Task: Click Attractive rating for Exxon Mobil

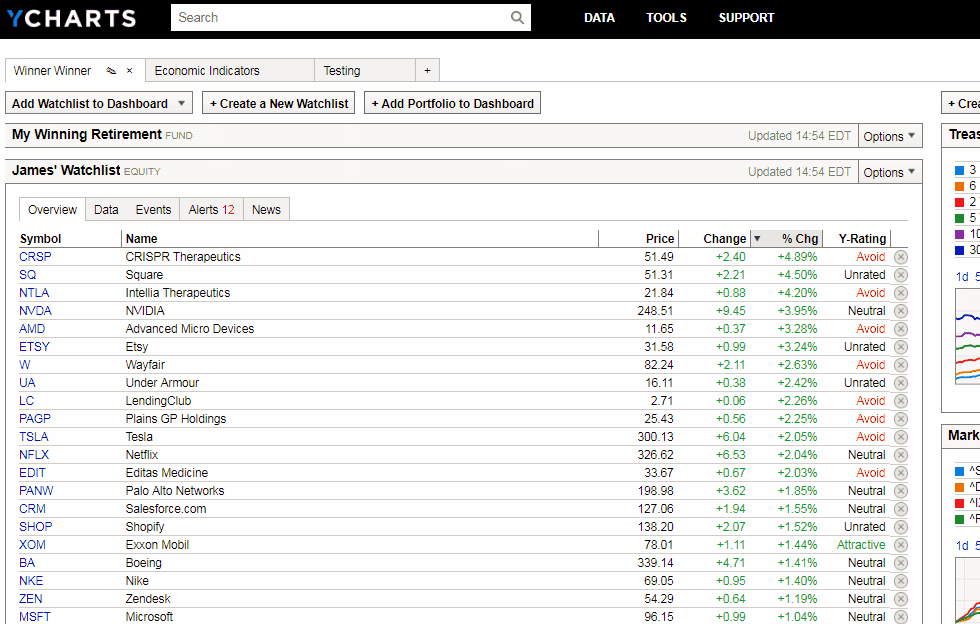Action: [x=861, y=545]
